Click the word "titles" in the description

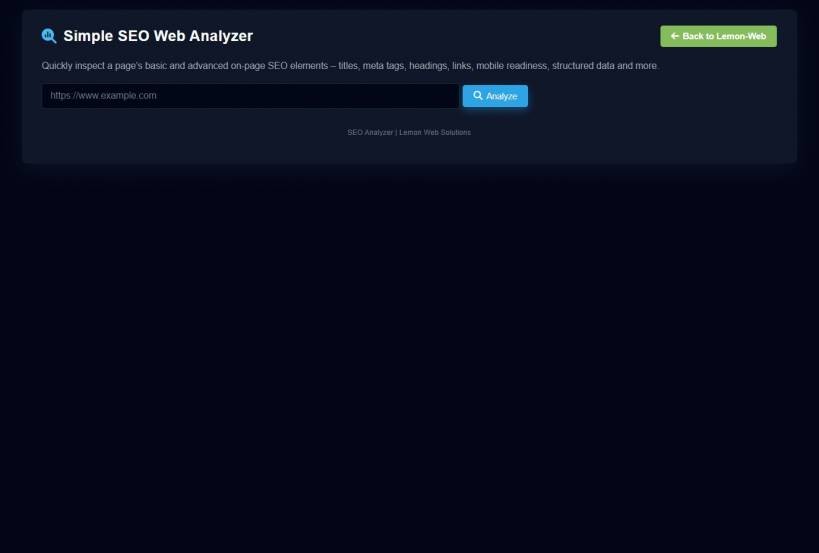[348, 66]
